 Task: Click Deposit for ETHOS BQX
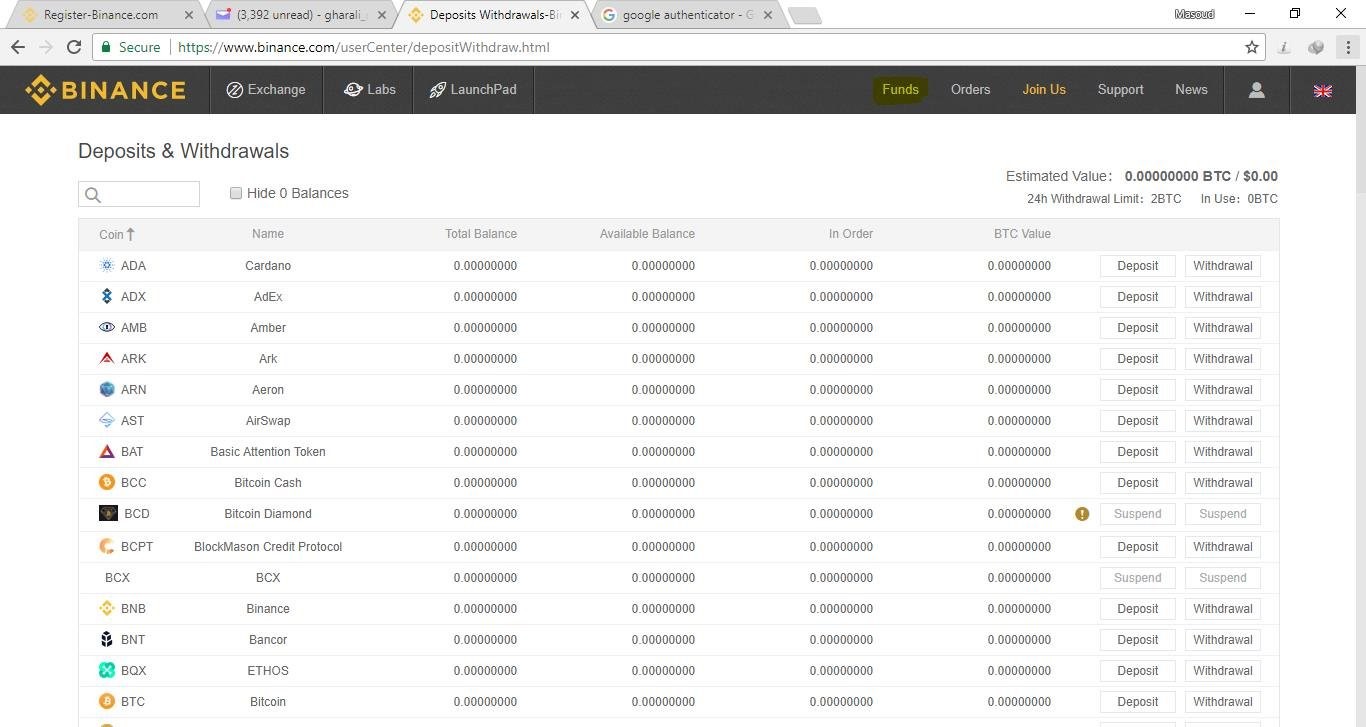coord(1138,671)
